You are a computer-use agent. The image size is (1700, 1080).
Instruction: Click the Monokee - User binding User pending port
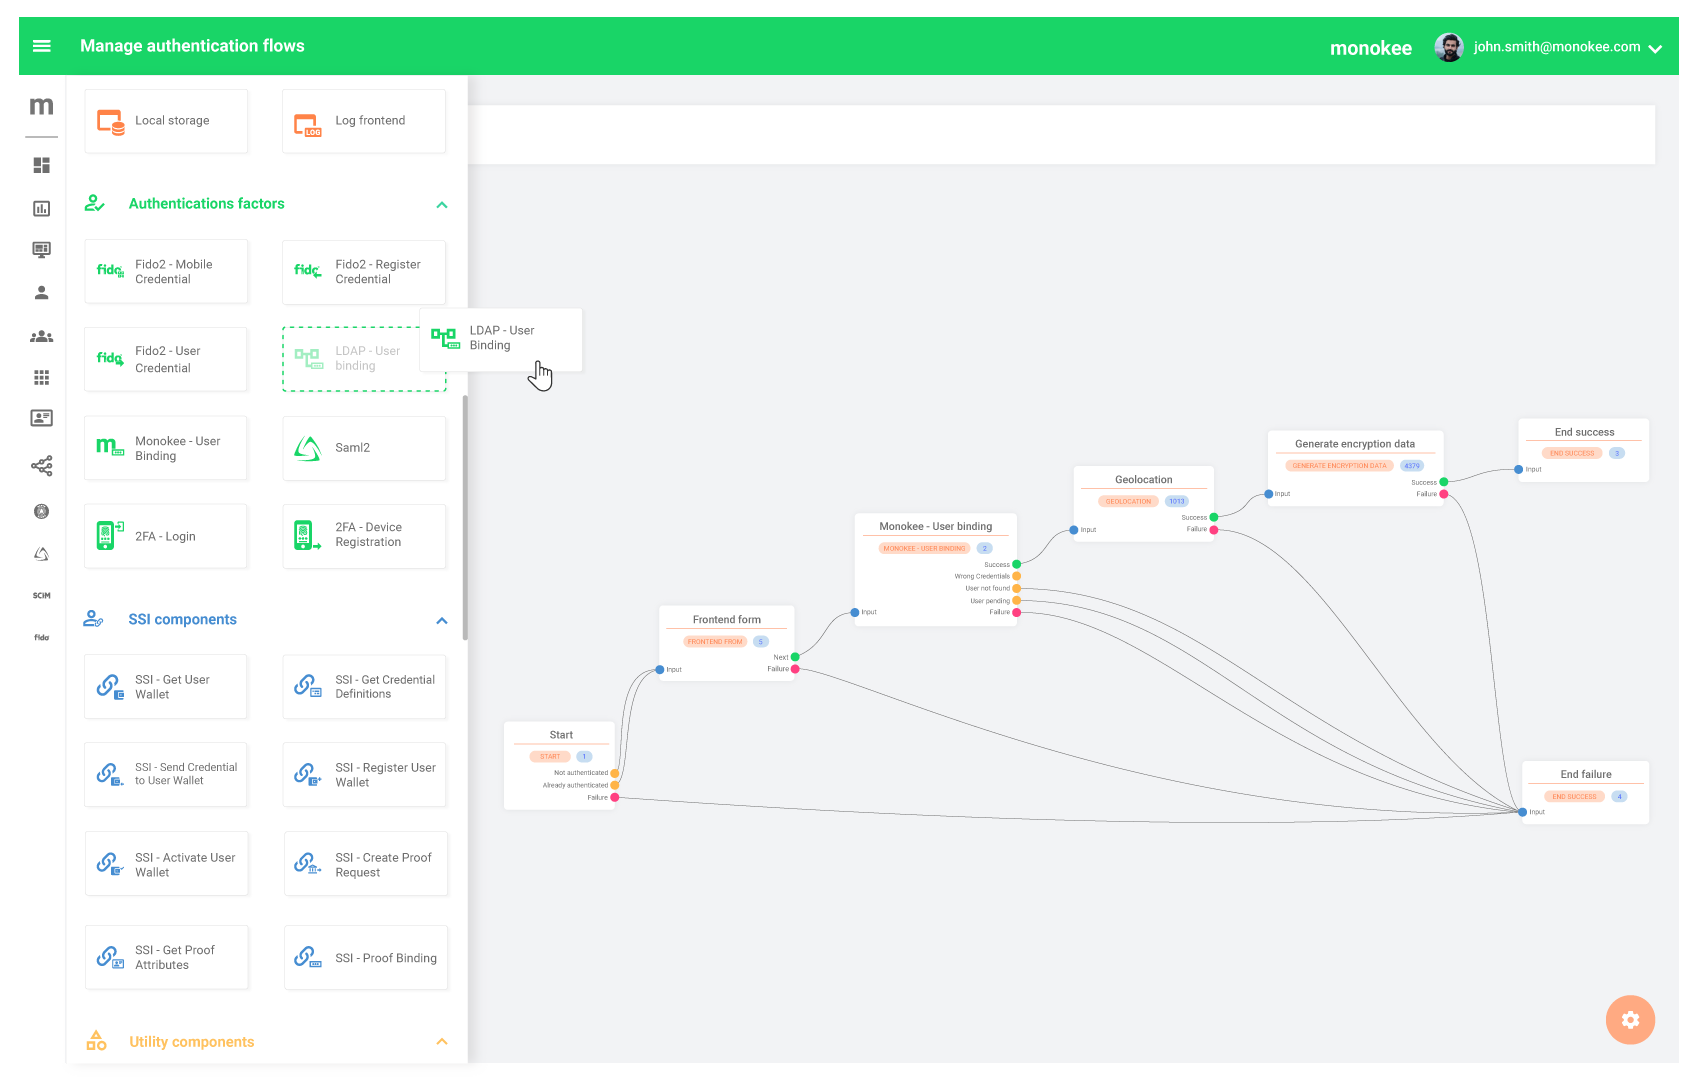pos(1017,601)
